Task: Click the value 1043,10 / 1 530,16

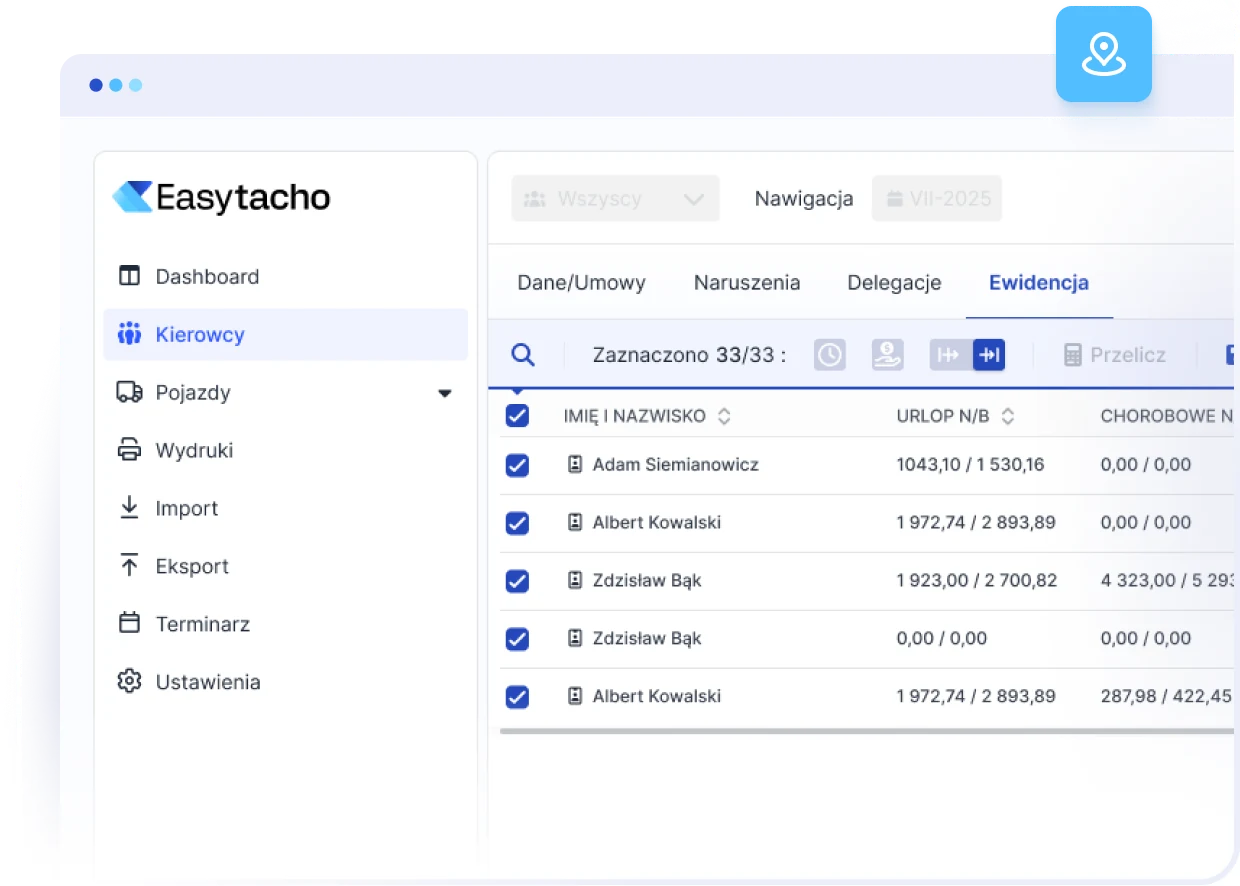Action: coord(970,465)
